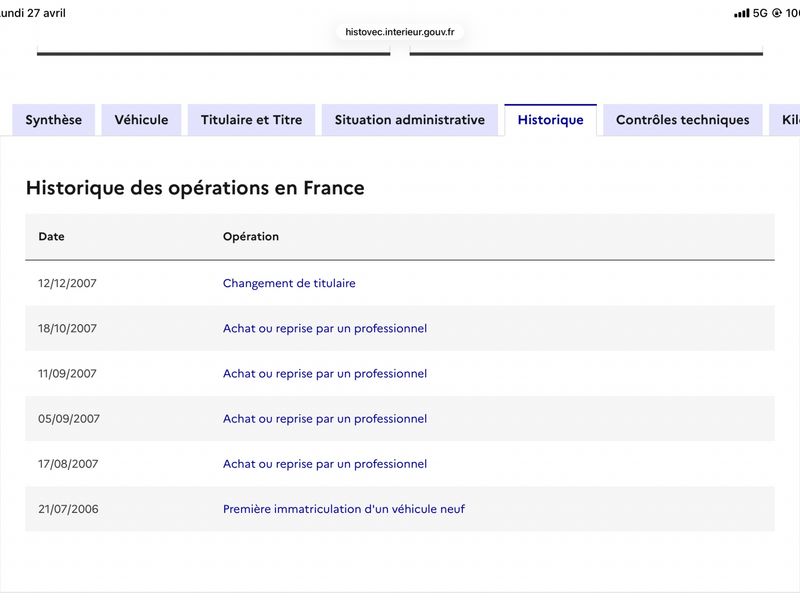Click the Historique des opérations en France heading
The image size is (800, 600).
click(x=195, y=188)
